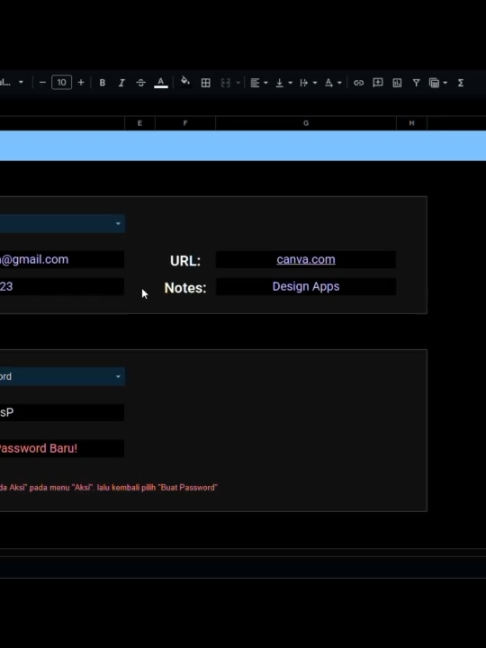
Task: Expand the filter views dropdown arrow
Action: click(445, 83)
